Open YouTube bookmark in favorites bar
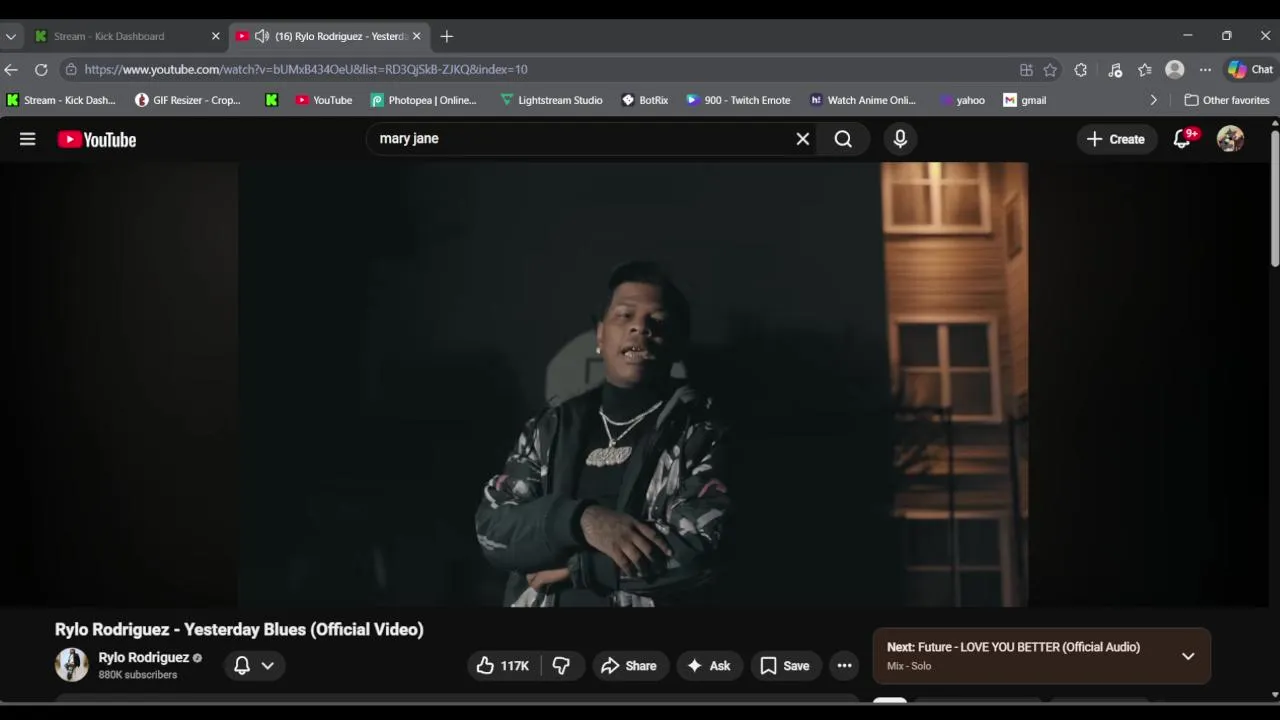This screenshot has width=1280, height=720. (324, 100)
